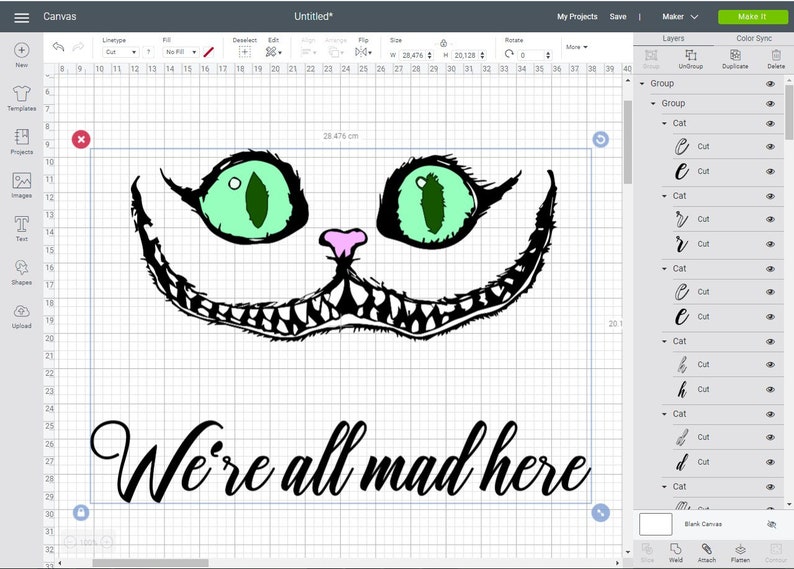Hide the first Cat layer group
The height and width of the screenshot is (569, 794).
pyautogui.click(x=770, y=124)
